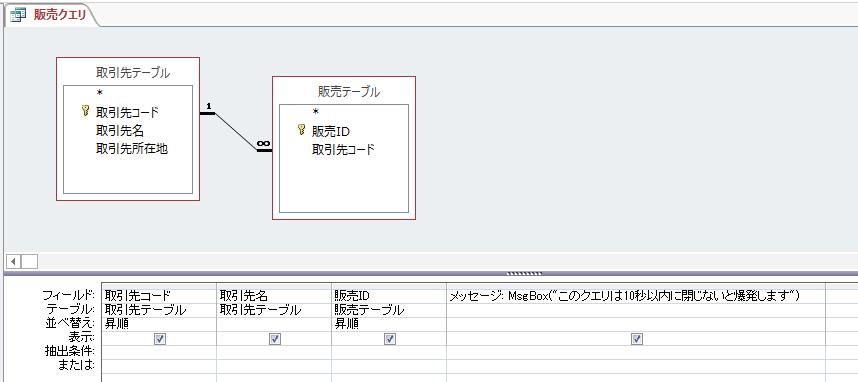Select 取引先コード field in 販売テーブル box
This screenshot has height=382, width=858.
coord(344,149)
